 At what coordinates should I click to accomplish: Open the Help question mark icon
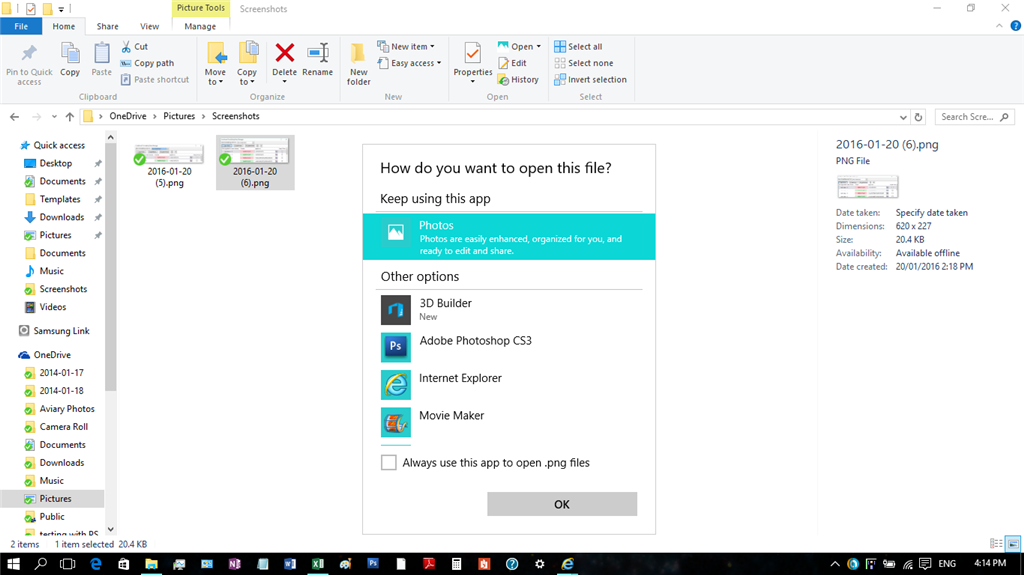point(1016,26)
